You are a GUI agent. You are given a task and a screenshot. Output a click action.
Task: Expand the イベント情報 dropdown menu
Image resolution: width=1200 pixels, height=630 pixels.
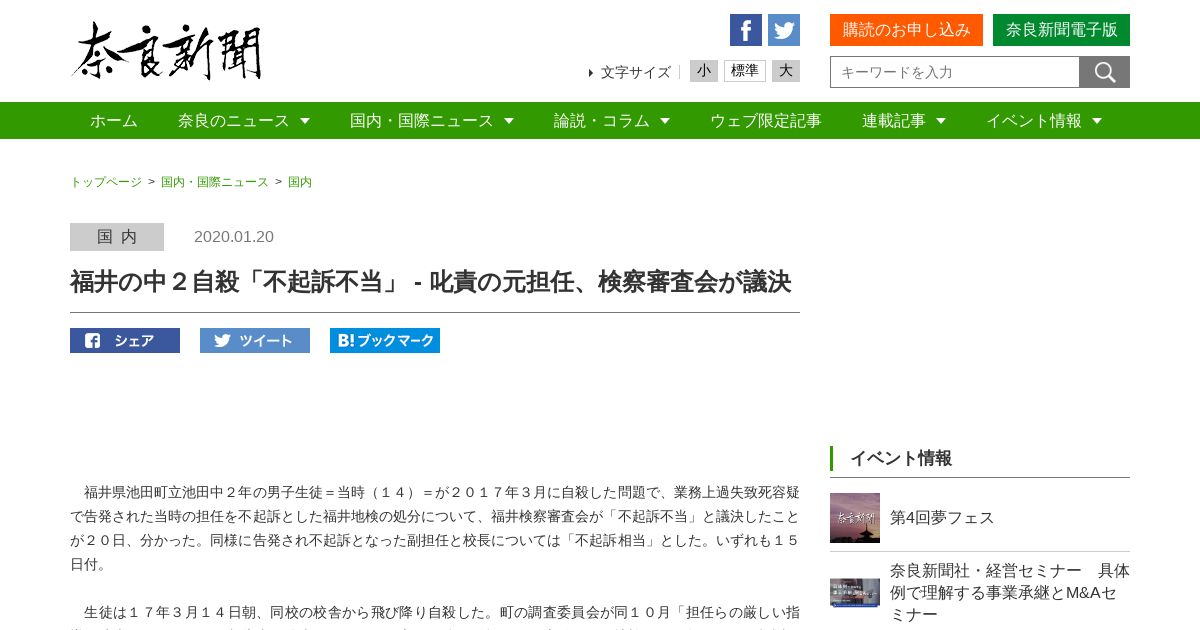tap(1044, 120)
